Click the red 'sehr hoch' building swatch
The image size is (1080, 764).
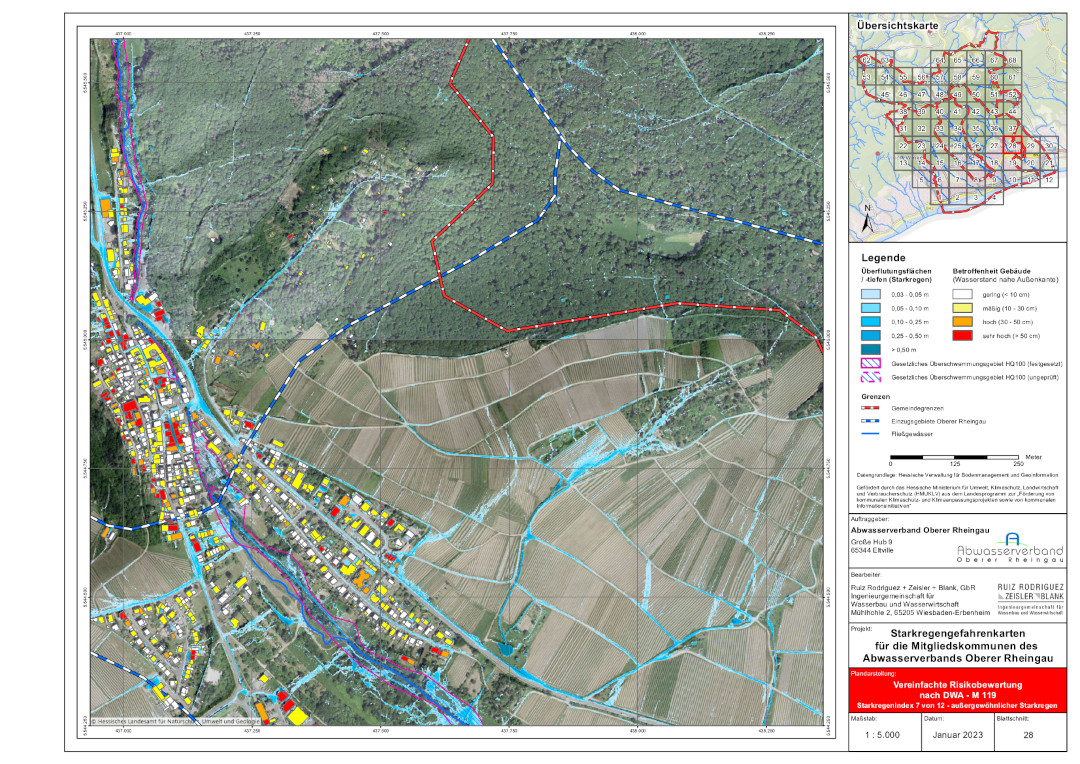tap(964, 337)
